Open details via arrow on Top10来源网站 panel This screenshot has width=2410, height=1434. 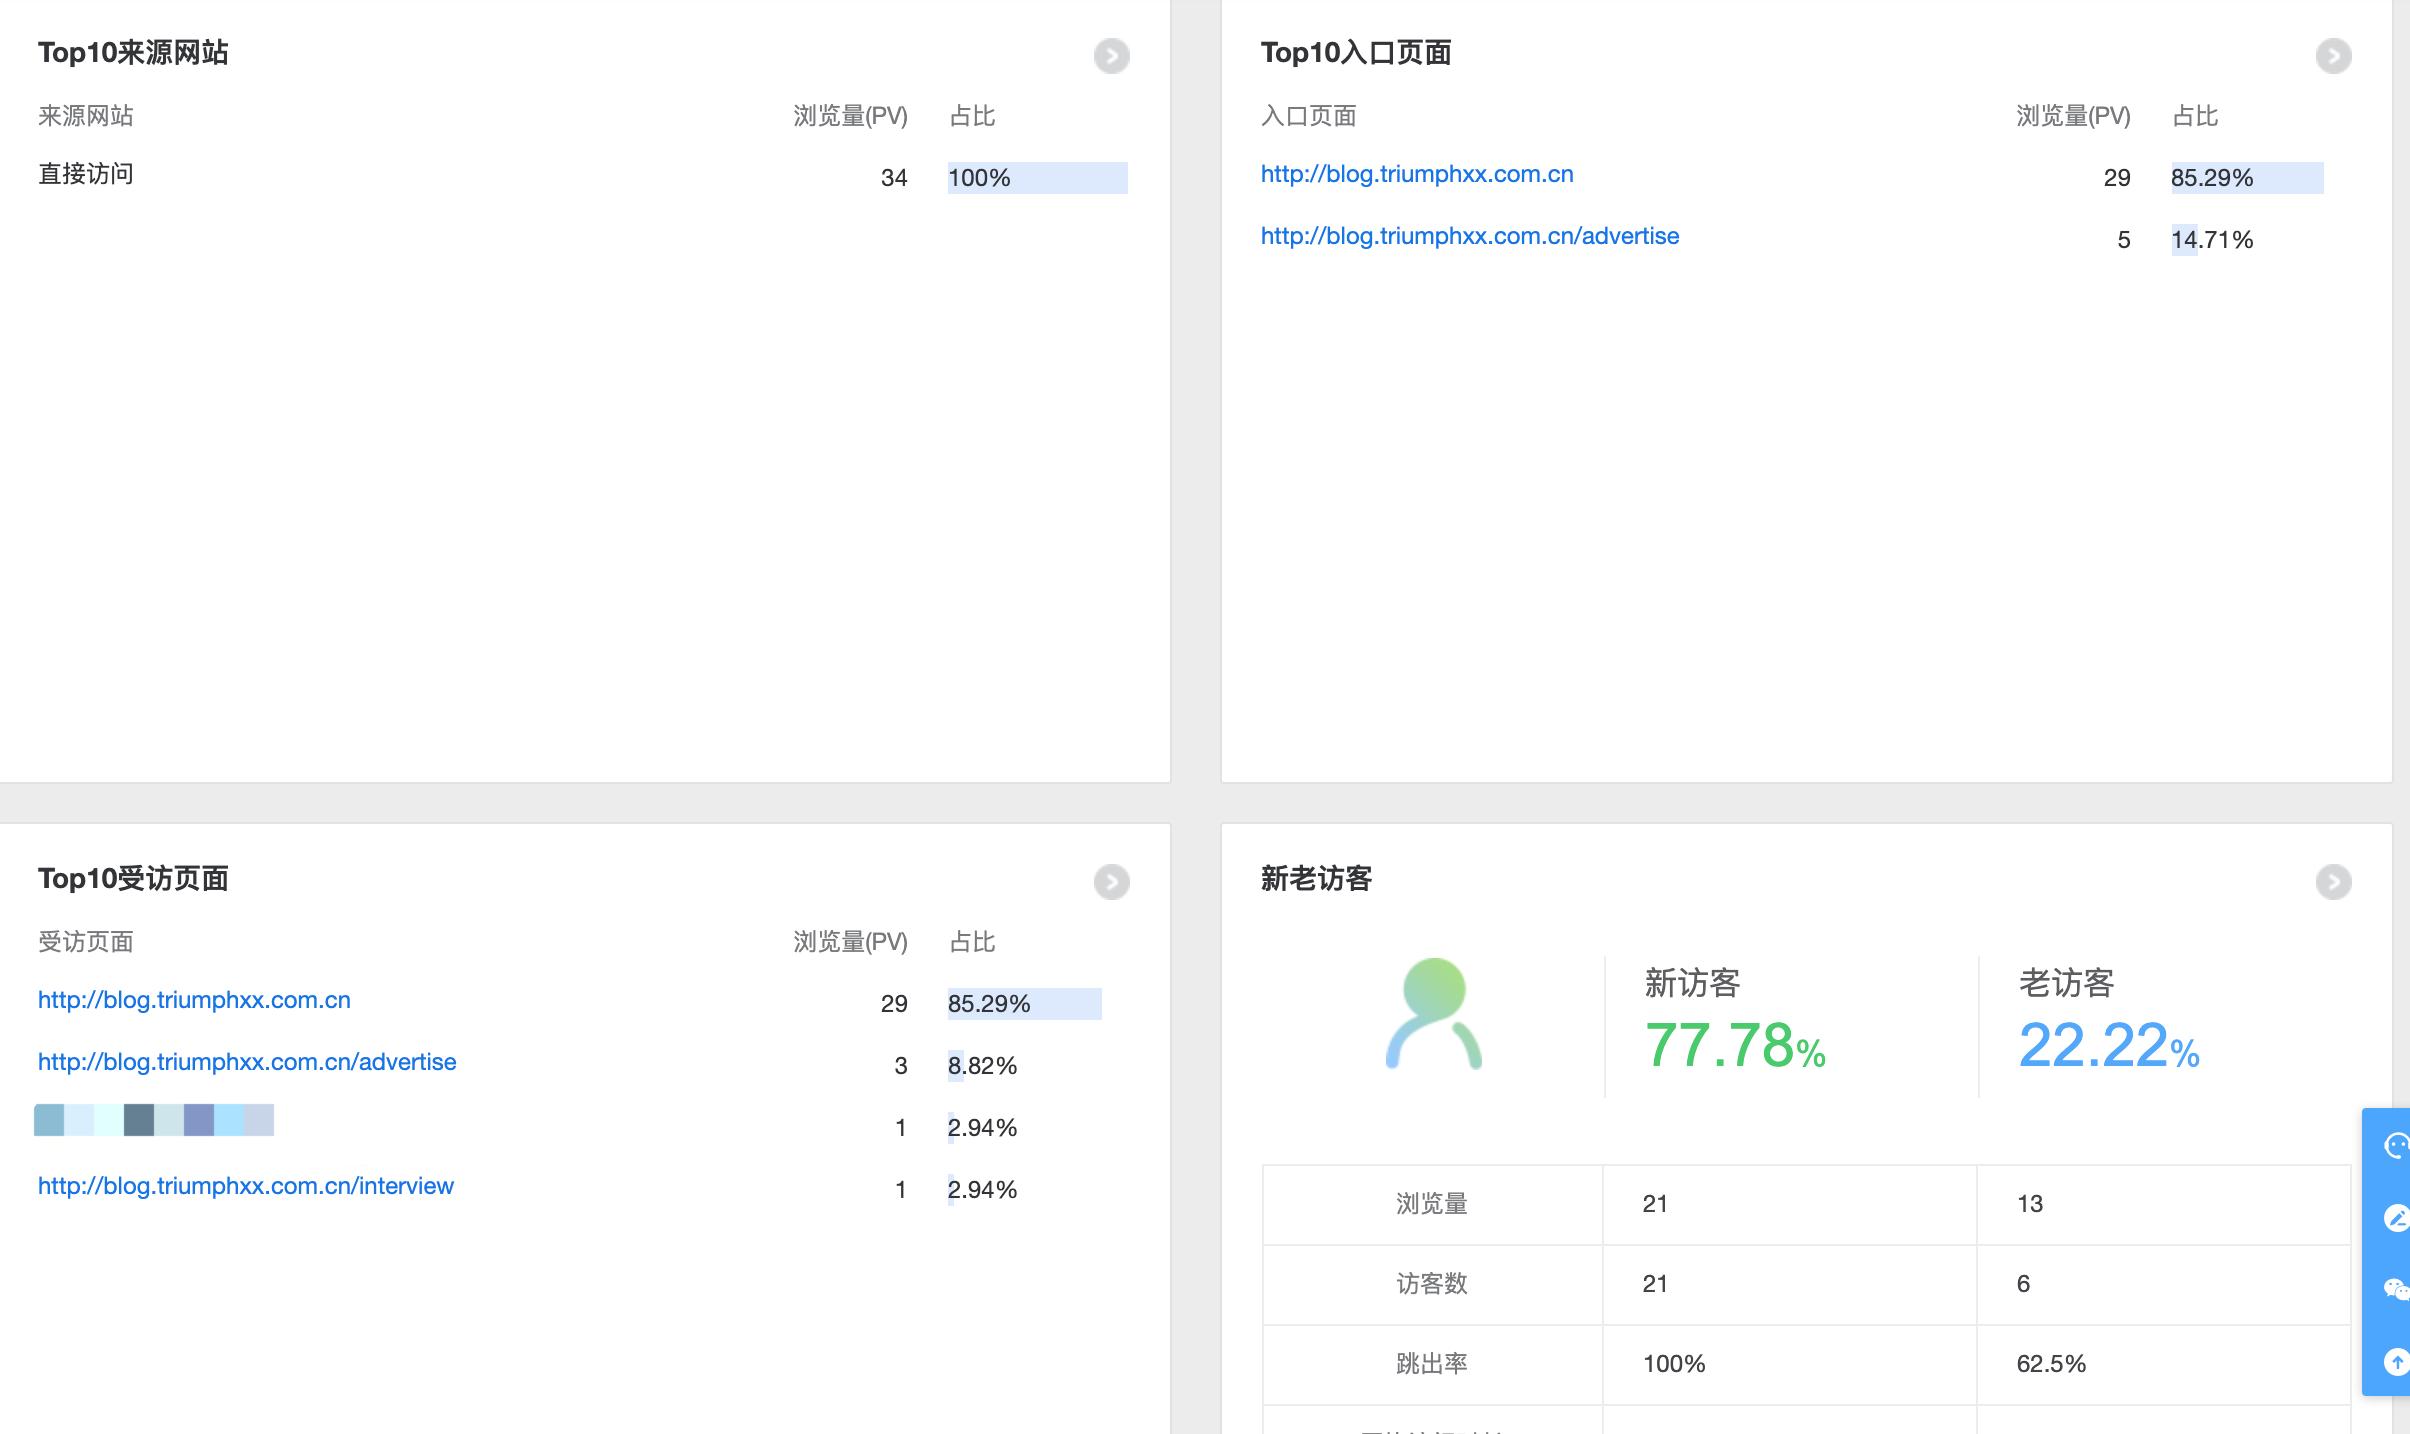(x=1110, y=57)
